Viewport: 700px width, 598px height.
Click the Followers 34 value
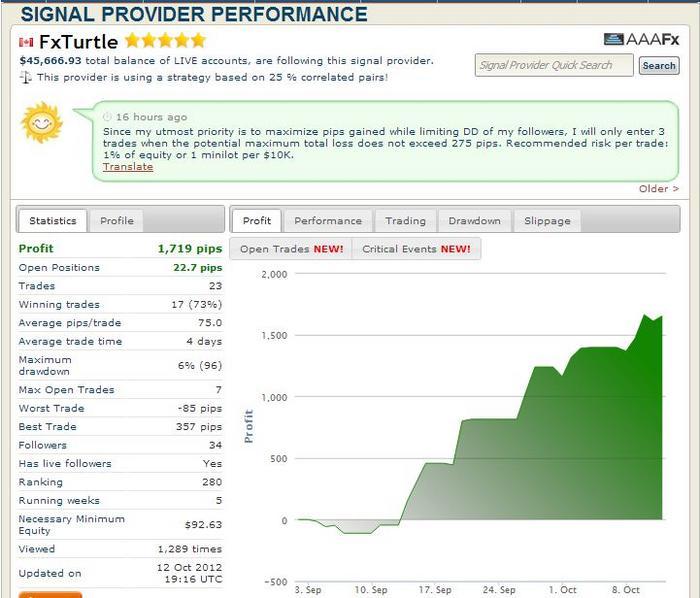215,445
